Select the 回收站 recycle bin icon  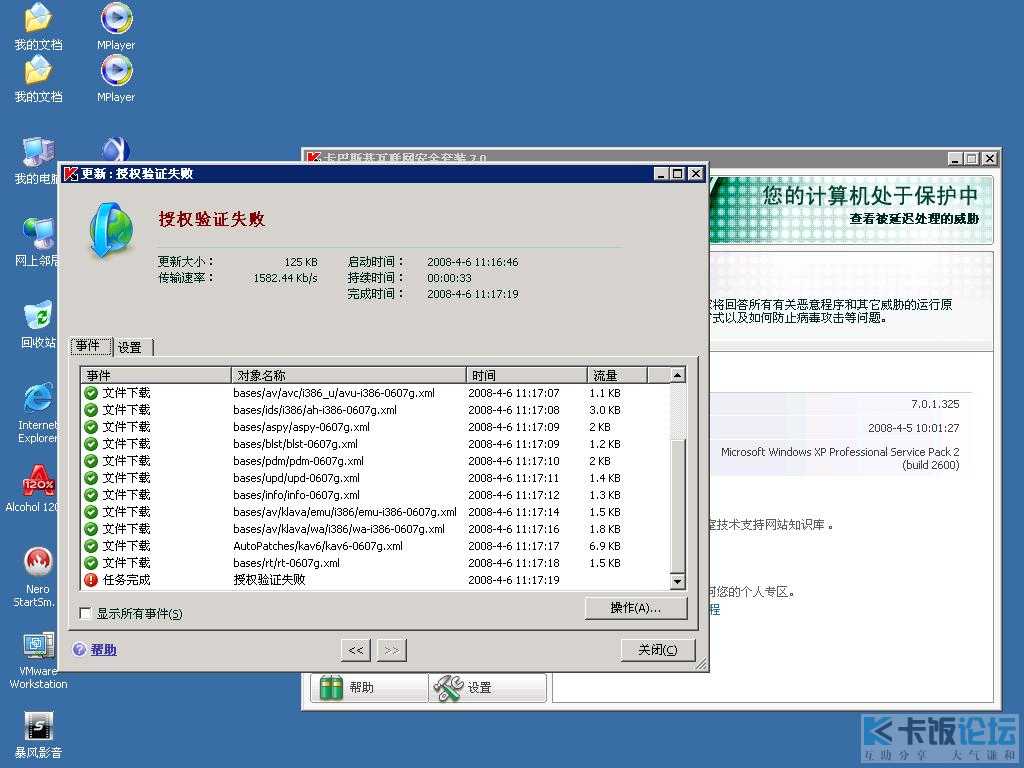coord(38,325)
